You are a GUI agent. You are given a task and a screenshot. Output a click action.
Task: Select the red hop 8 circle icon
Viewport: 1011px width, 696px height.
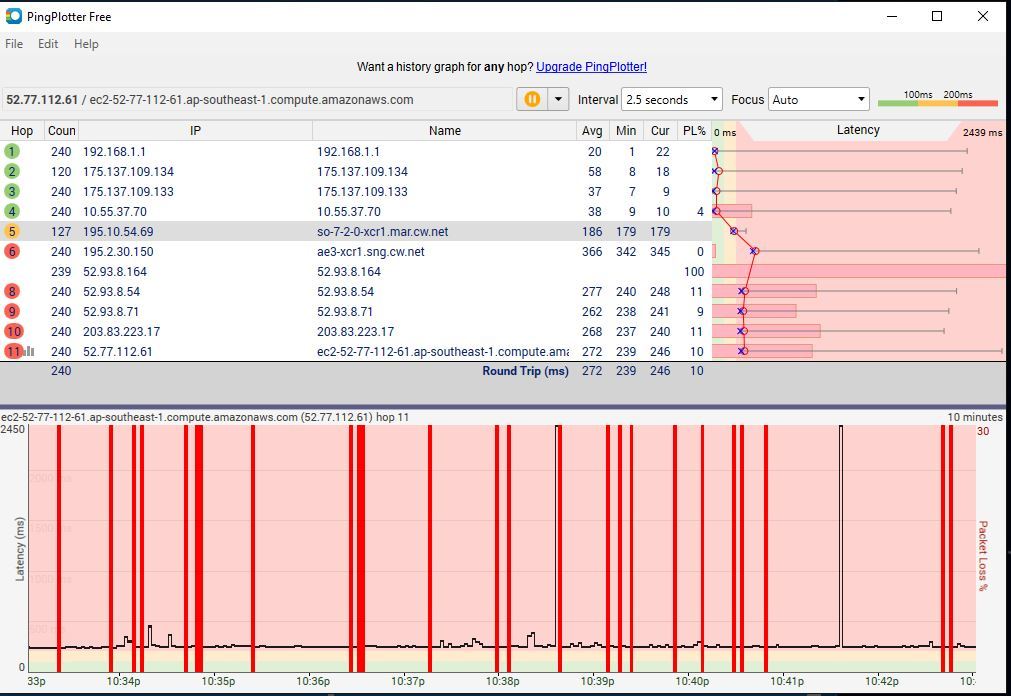[x=12, y=291]
